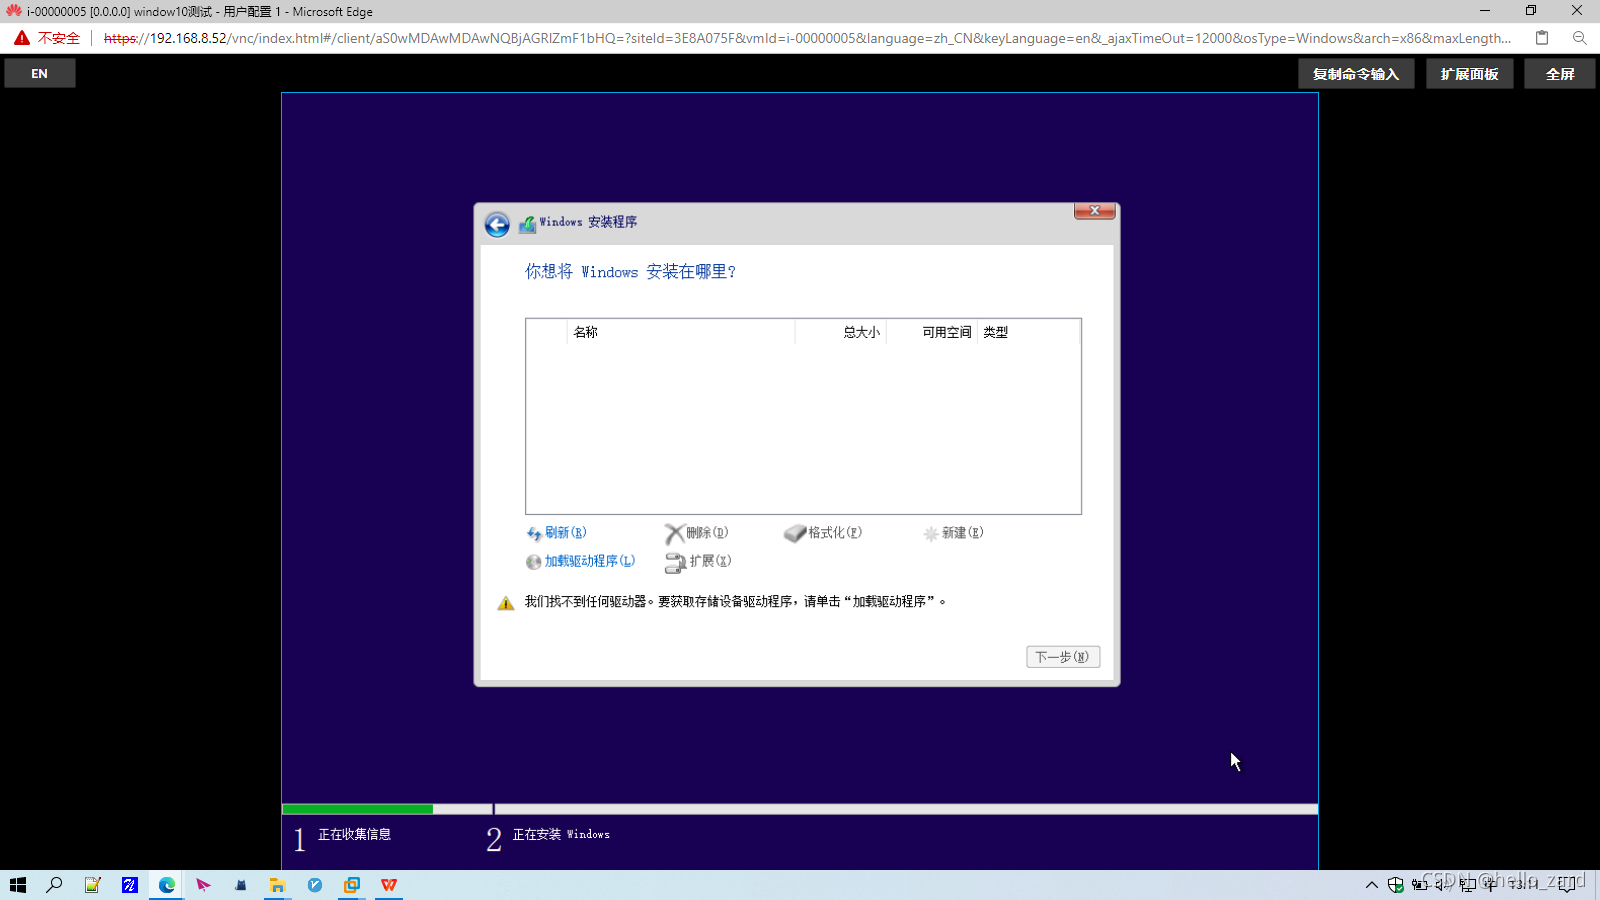This screenshot has height=900, width=1600.
Task: Click the 扩展(X) extend option
Action: (710, 561)
